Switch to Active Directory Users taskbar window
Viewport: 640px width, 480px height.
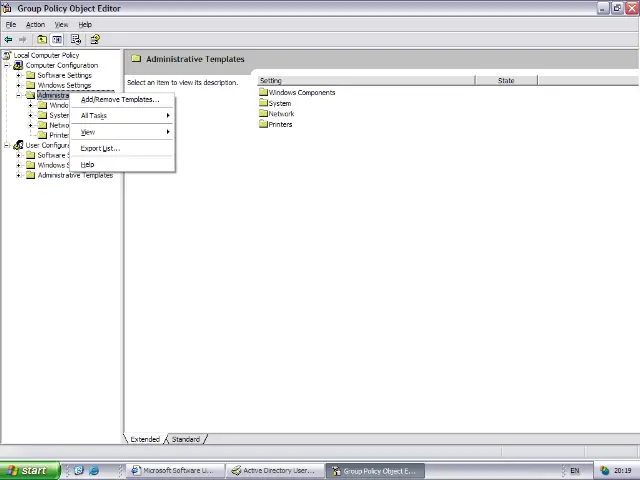click(276, 471)
